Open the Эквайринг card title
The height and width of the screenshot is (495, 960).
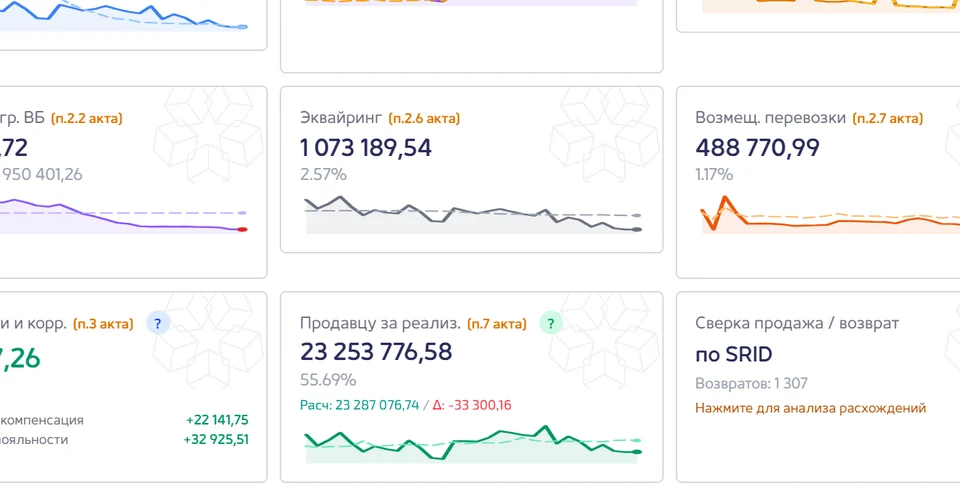pos(341,118)
